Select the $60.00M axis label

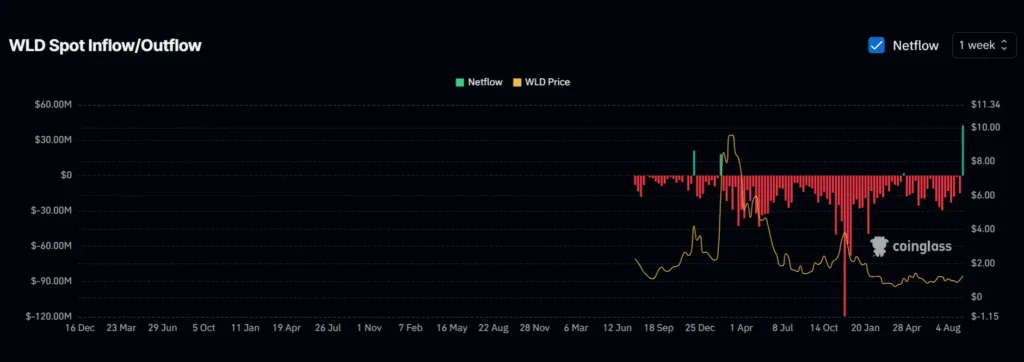pyautogui.click(x=53, y=105)
